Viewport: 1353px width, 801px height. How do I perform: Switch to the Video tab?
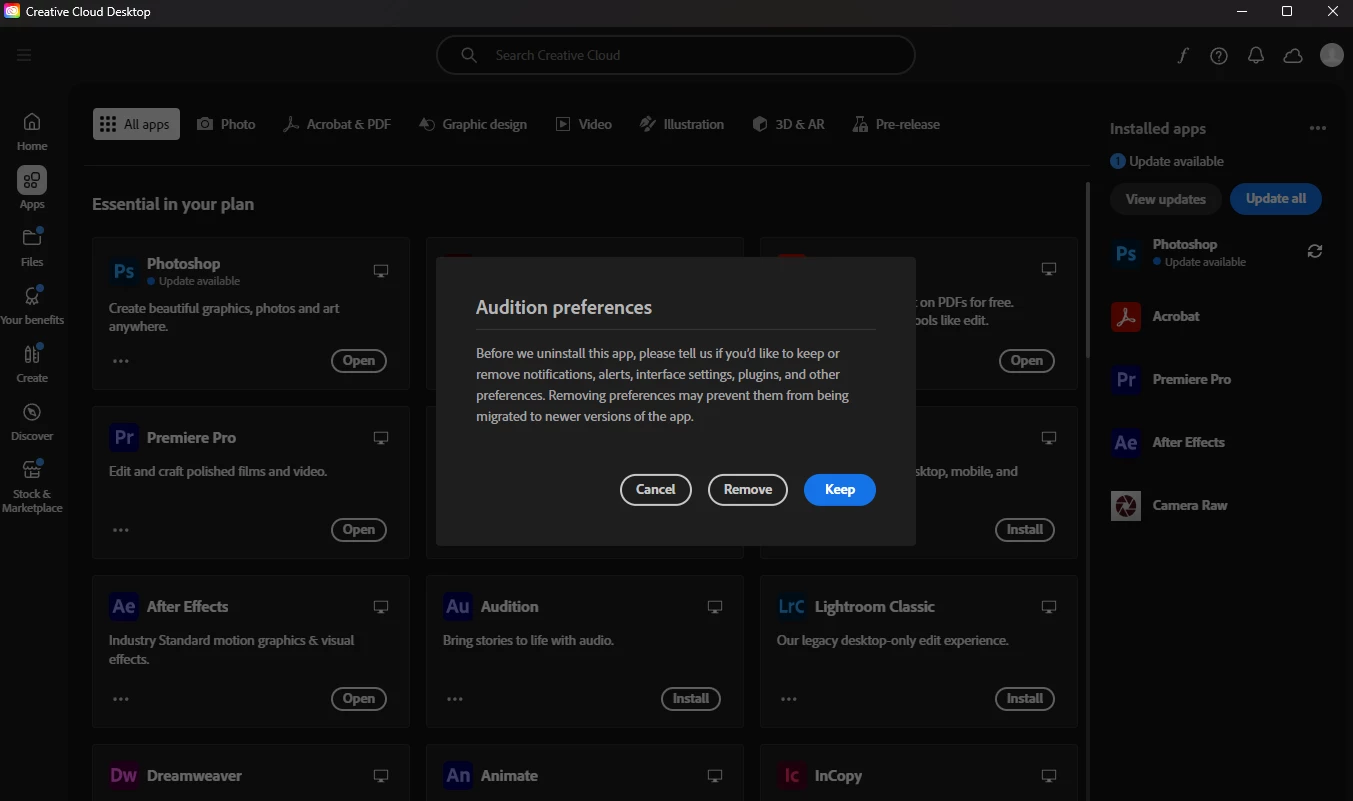pos(584,124)
